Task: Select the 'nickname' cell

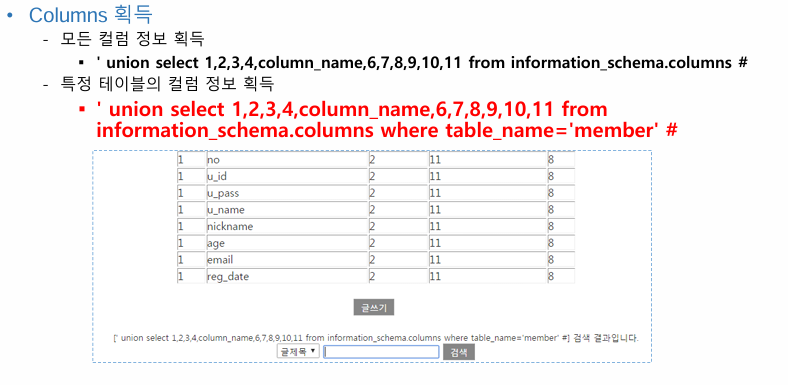Action: [287, 226]
